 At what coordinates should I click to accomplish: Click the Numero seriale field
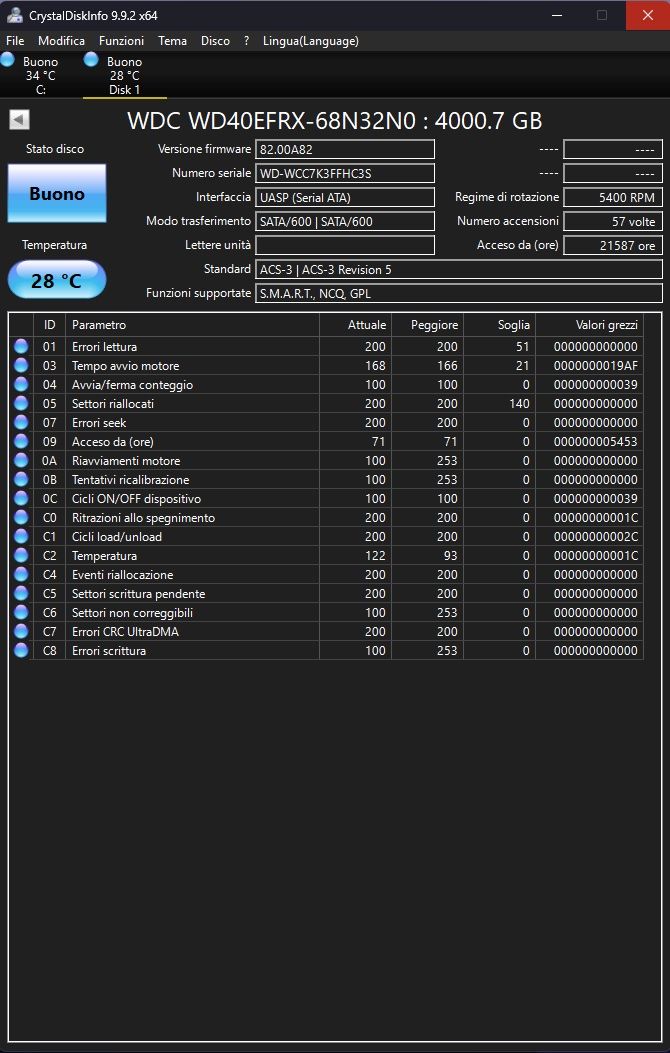coord(345,173)
